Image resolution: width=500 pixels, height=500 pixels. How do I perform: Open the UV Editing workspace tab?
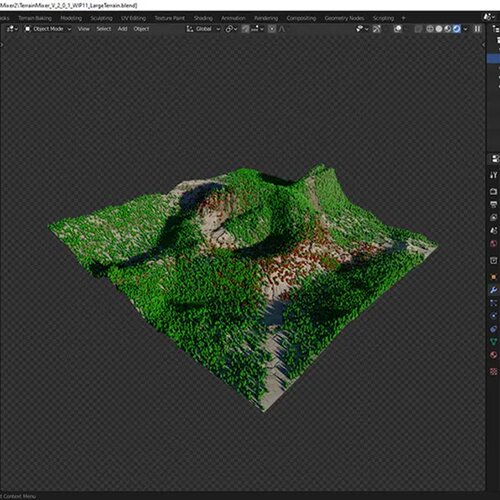(133, 18)
